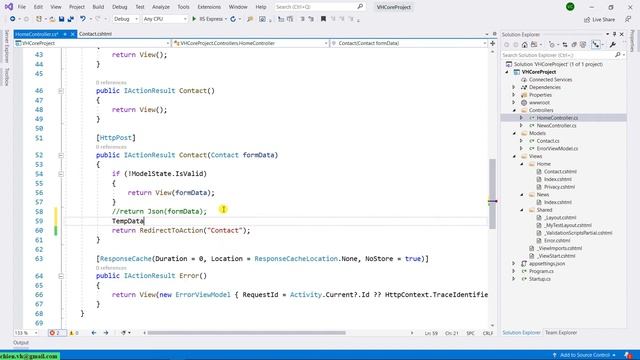
Task: Click the horizontal scrollbar of the editor
Action: [x=246, y=333]
